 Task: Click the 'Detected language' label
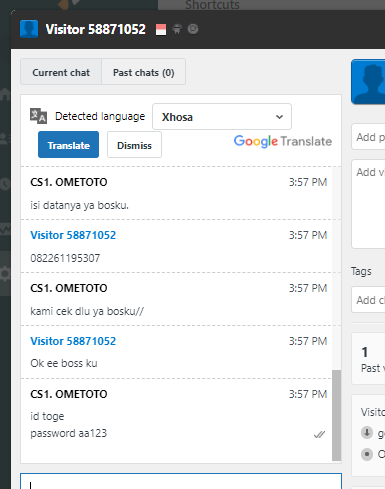click(100, 116)
